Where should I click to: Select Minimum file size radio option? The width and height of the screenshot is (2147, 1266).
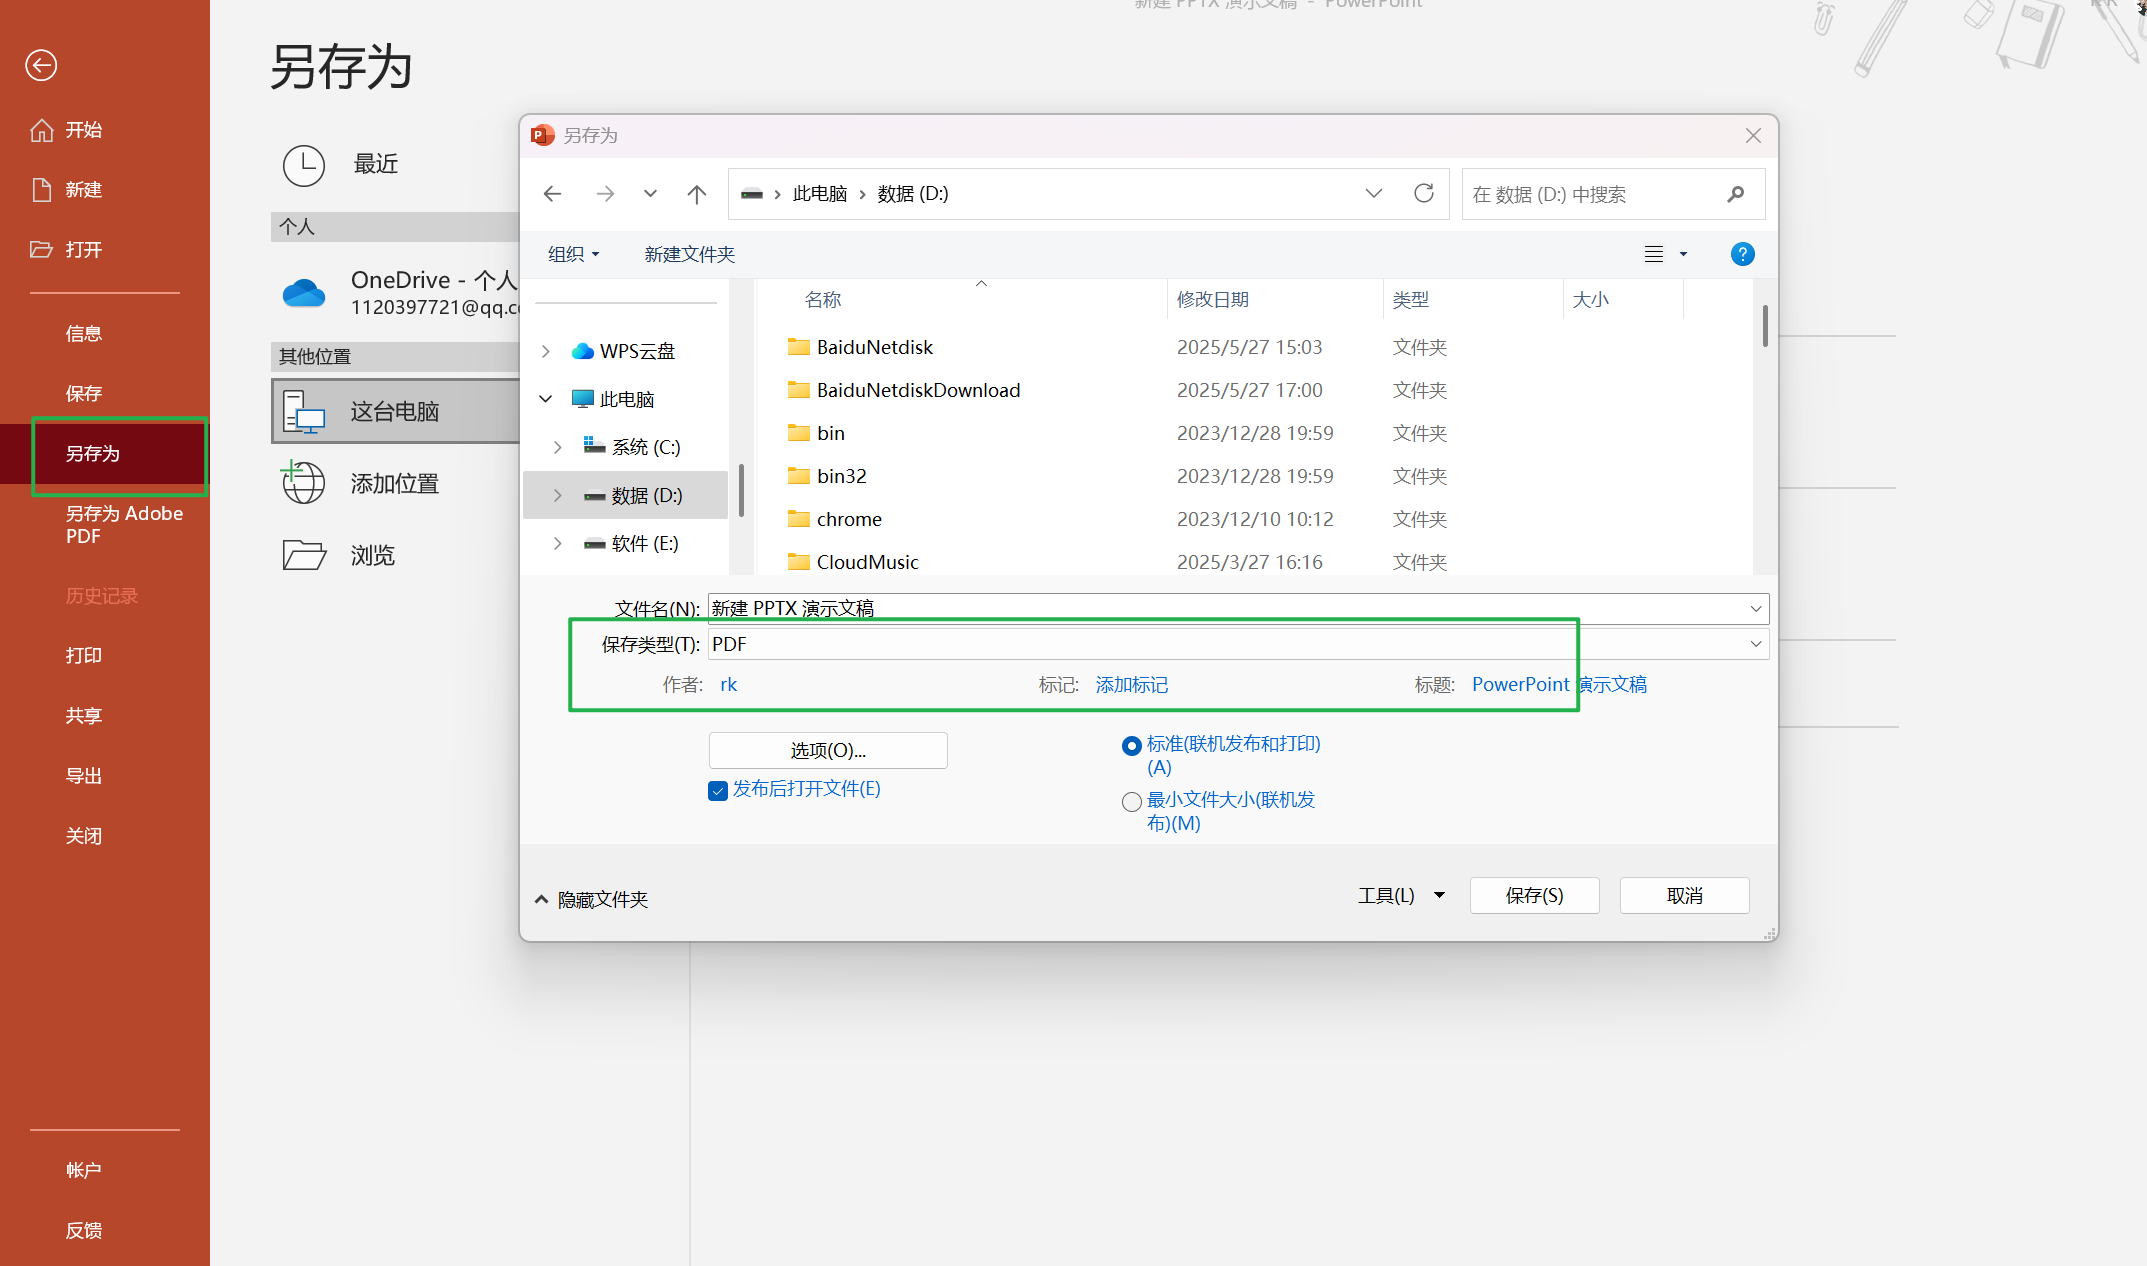1132,802
